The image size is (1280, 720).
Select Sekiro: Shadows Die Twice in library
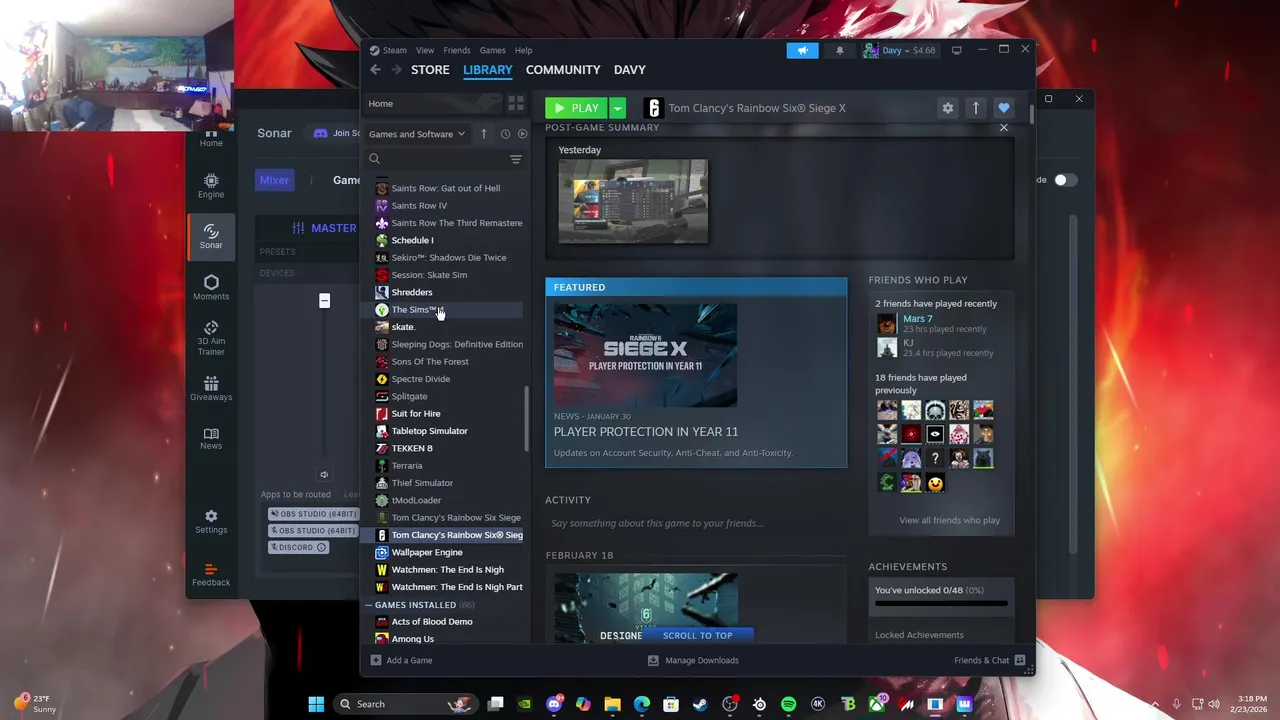[x=448, y=257]
